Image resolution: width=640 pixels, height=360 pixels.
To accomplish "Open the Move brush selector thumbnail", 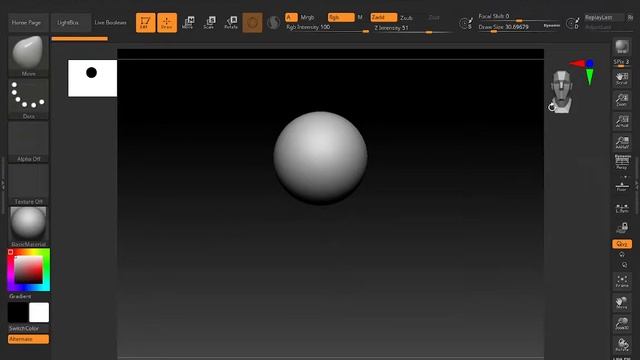I will [x=28, y=56].
